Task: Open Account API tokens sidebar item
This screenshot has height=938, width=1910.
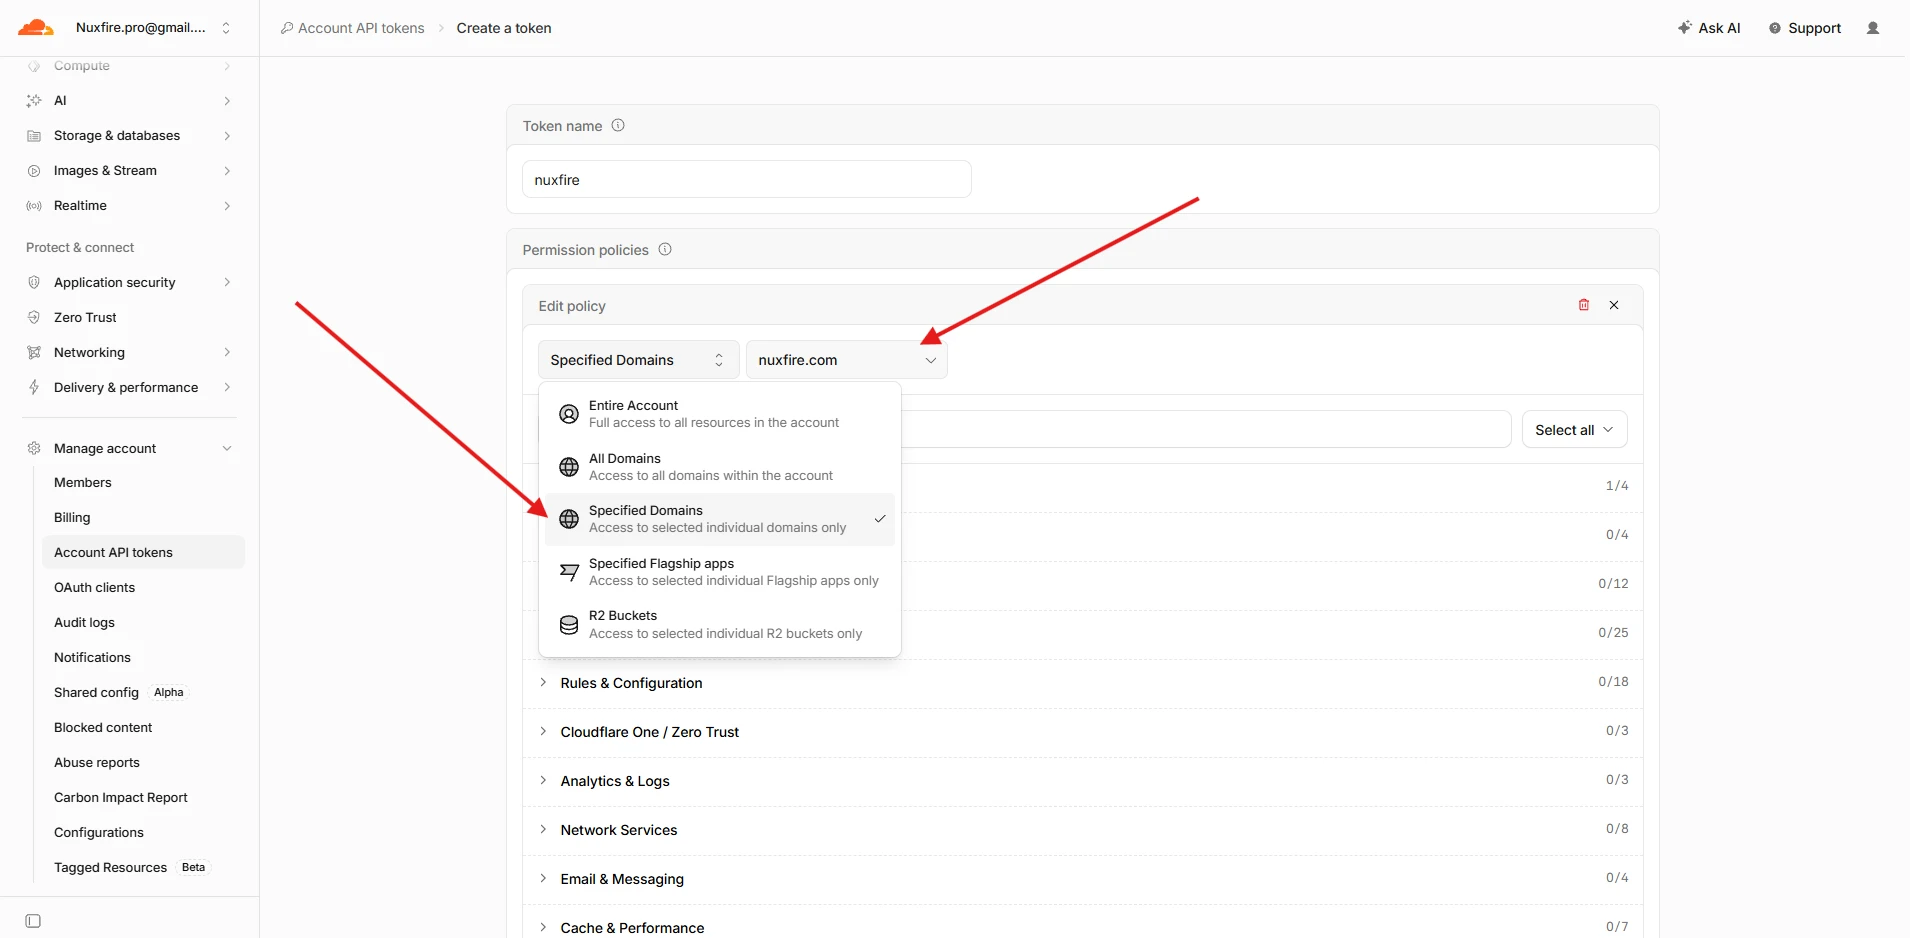Action: tap(144, 552)
